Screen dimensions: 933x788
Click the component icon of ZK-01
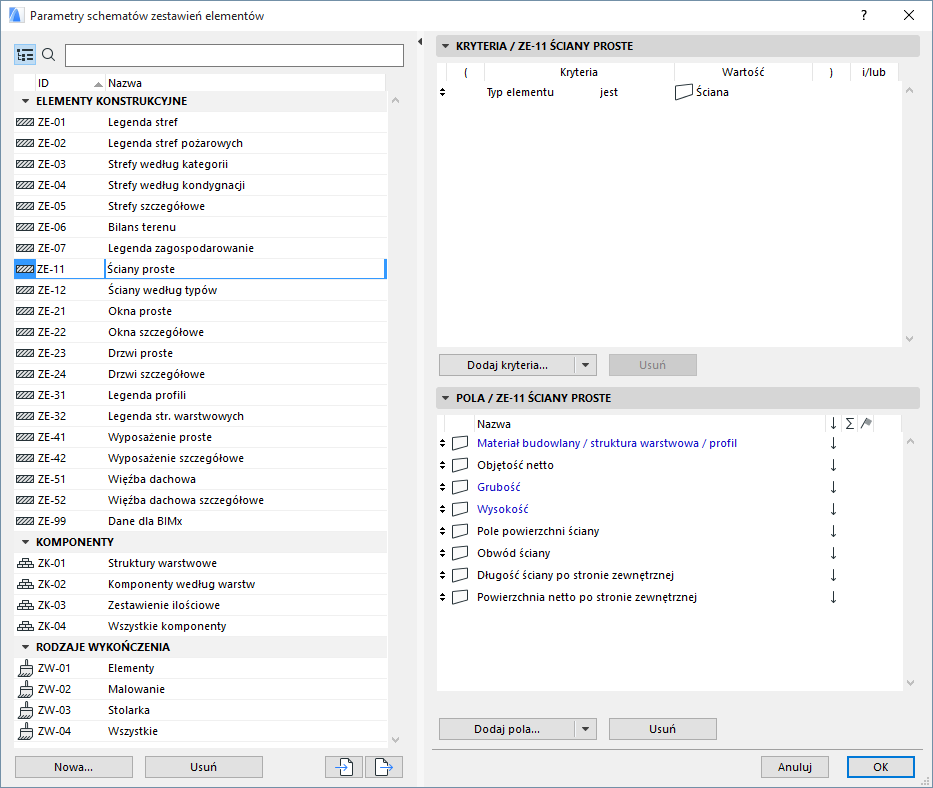[25, 563]
